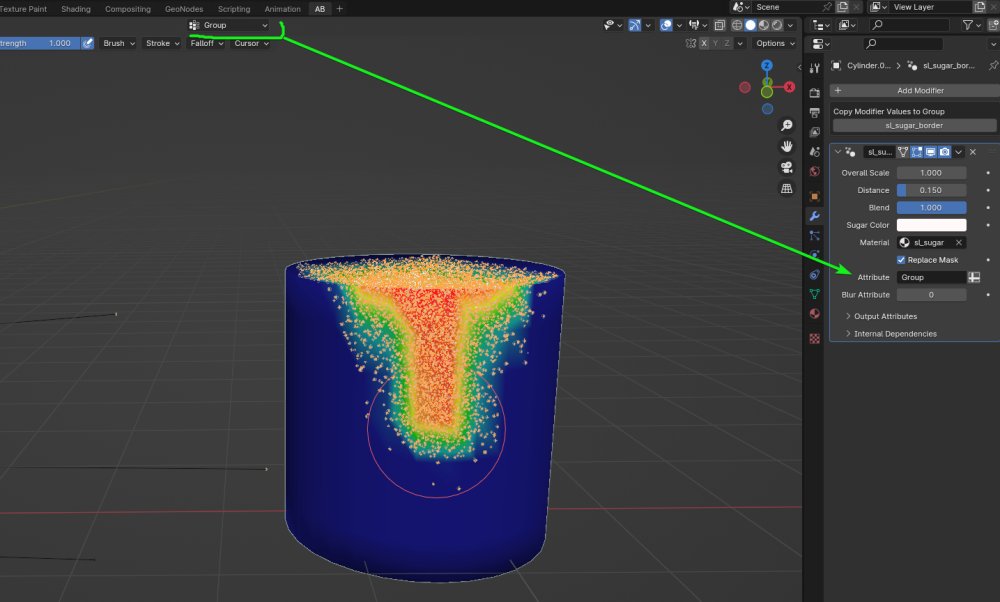Image resolution: width=1000 pixels, height=602 pixels.
Task: Uncheck the Replace Mask checkbox
Action: point(901,260)
